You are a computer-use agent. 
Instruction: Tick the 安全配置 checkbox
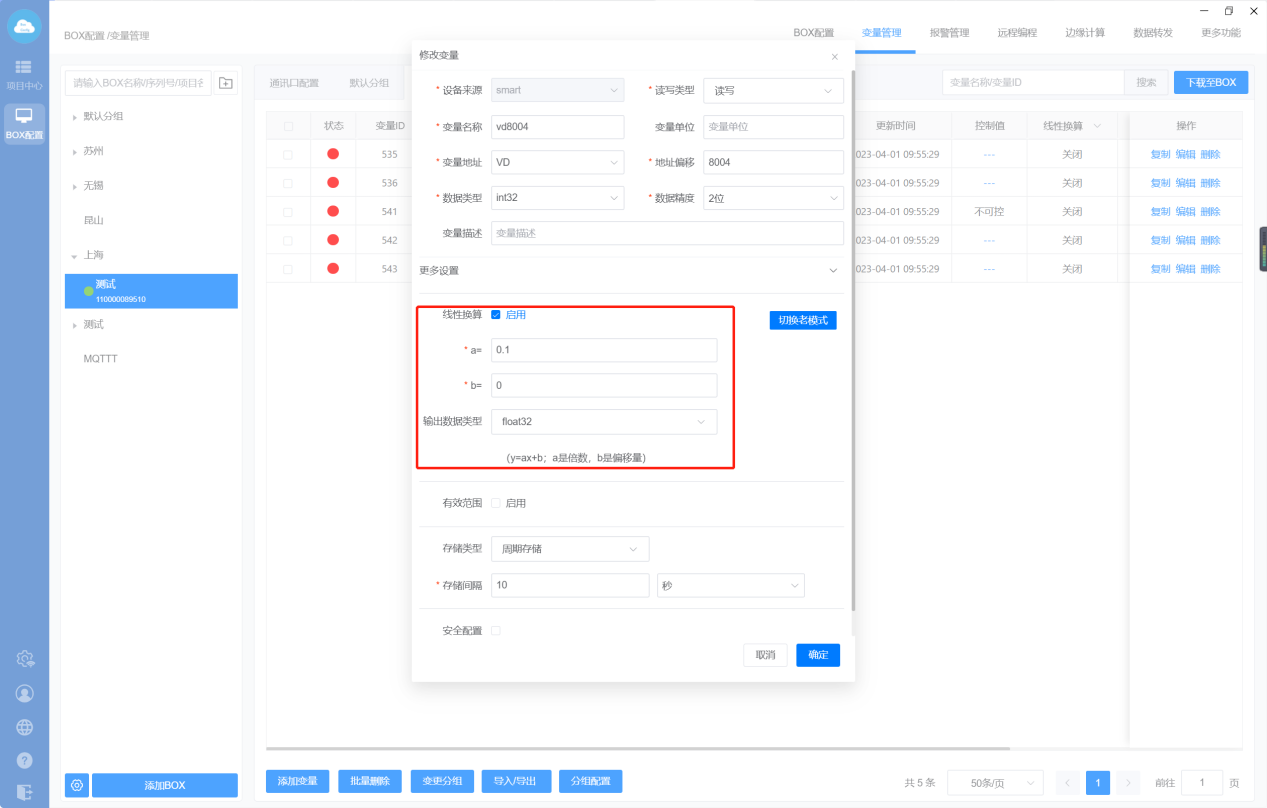coord(496,631)
